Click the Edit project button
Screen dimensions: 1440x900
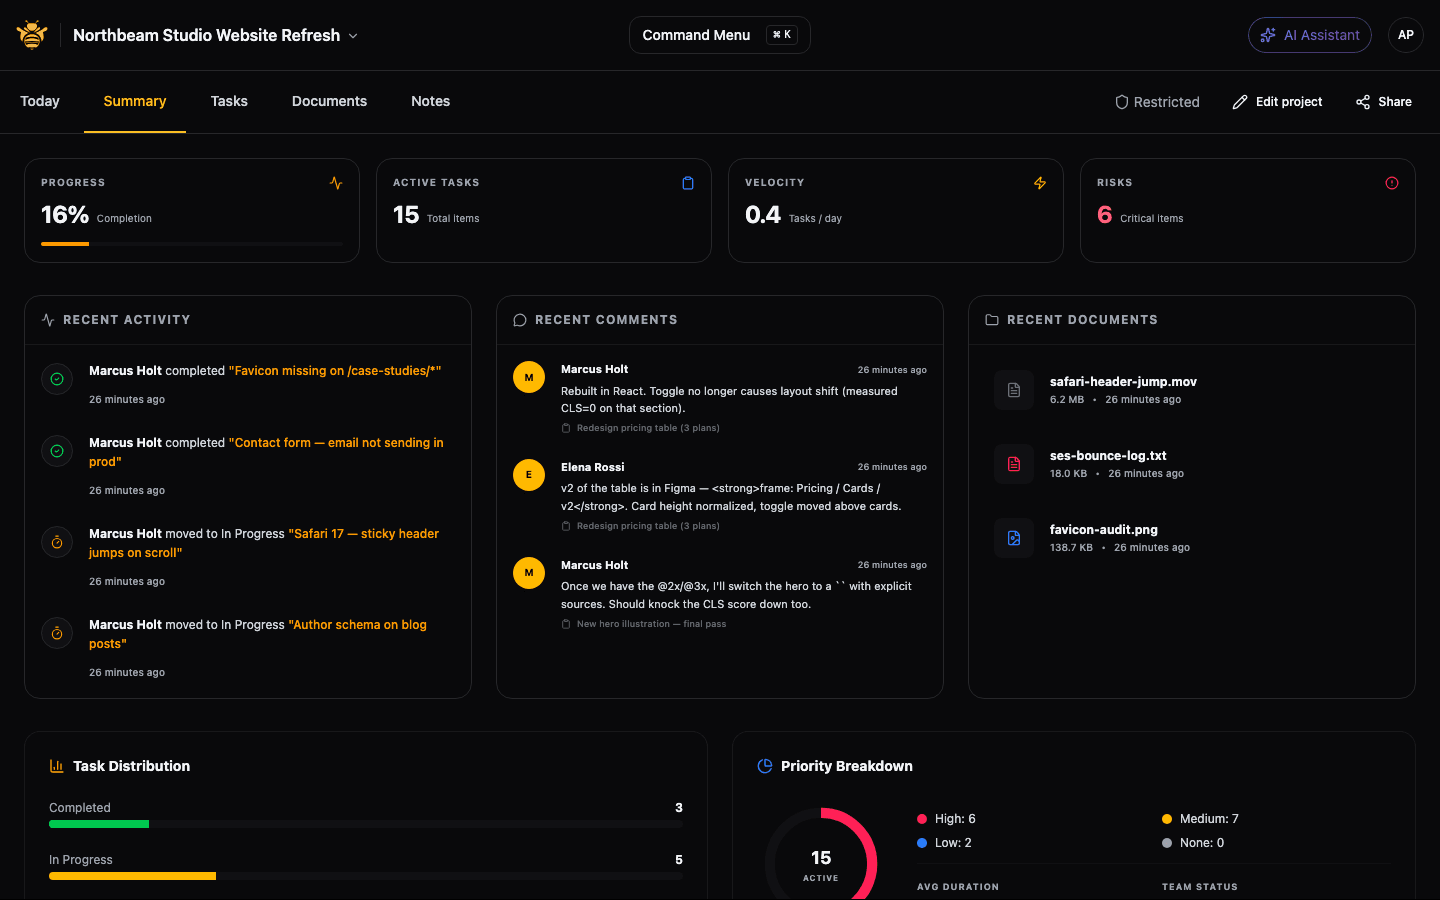[x=1277, y=101]
